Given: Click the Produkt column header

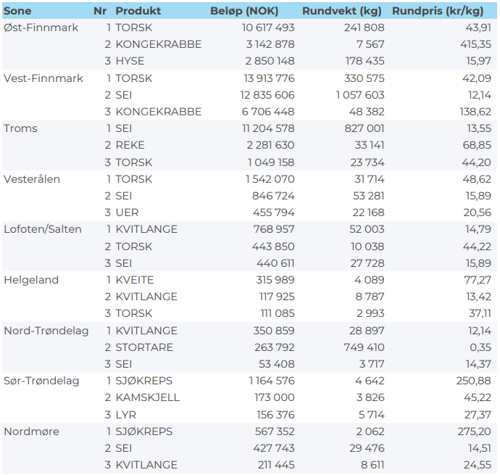Looking at the screenshot, I should click(138, 11).
